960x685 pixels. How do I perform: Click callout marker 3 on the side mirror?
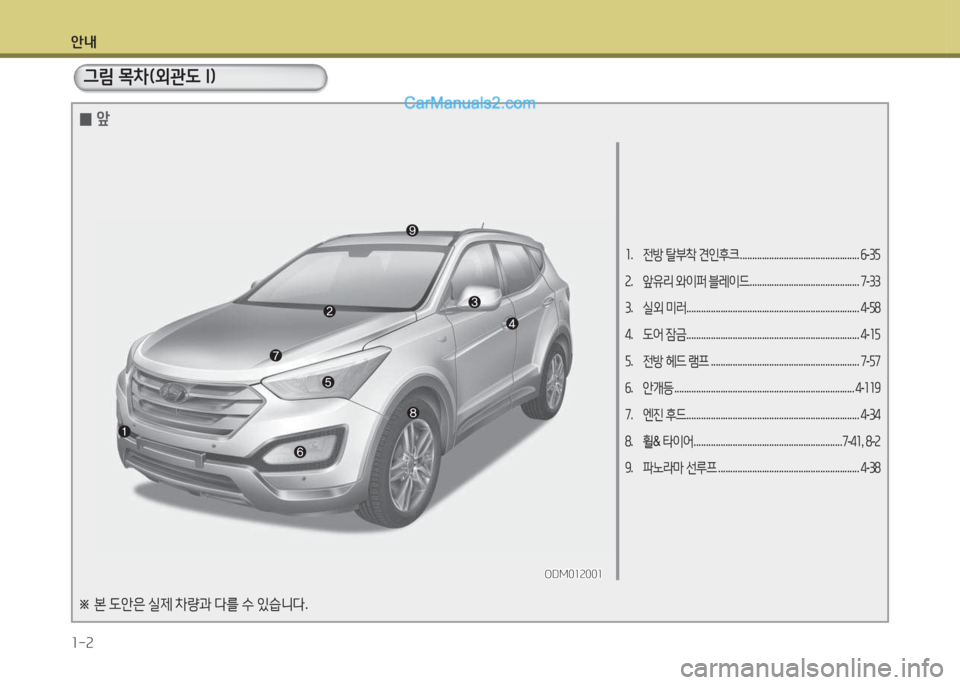click(474, 302)
